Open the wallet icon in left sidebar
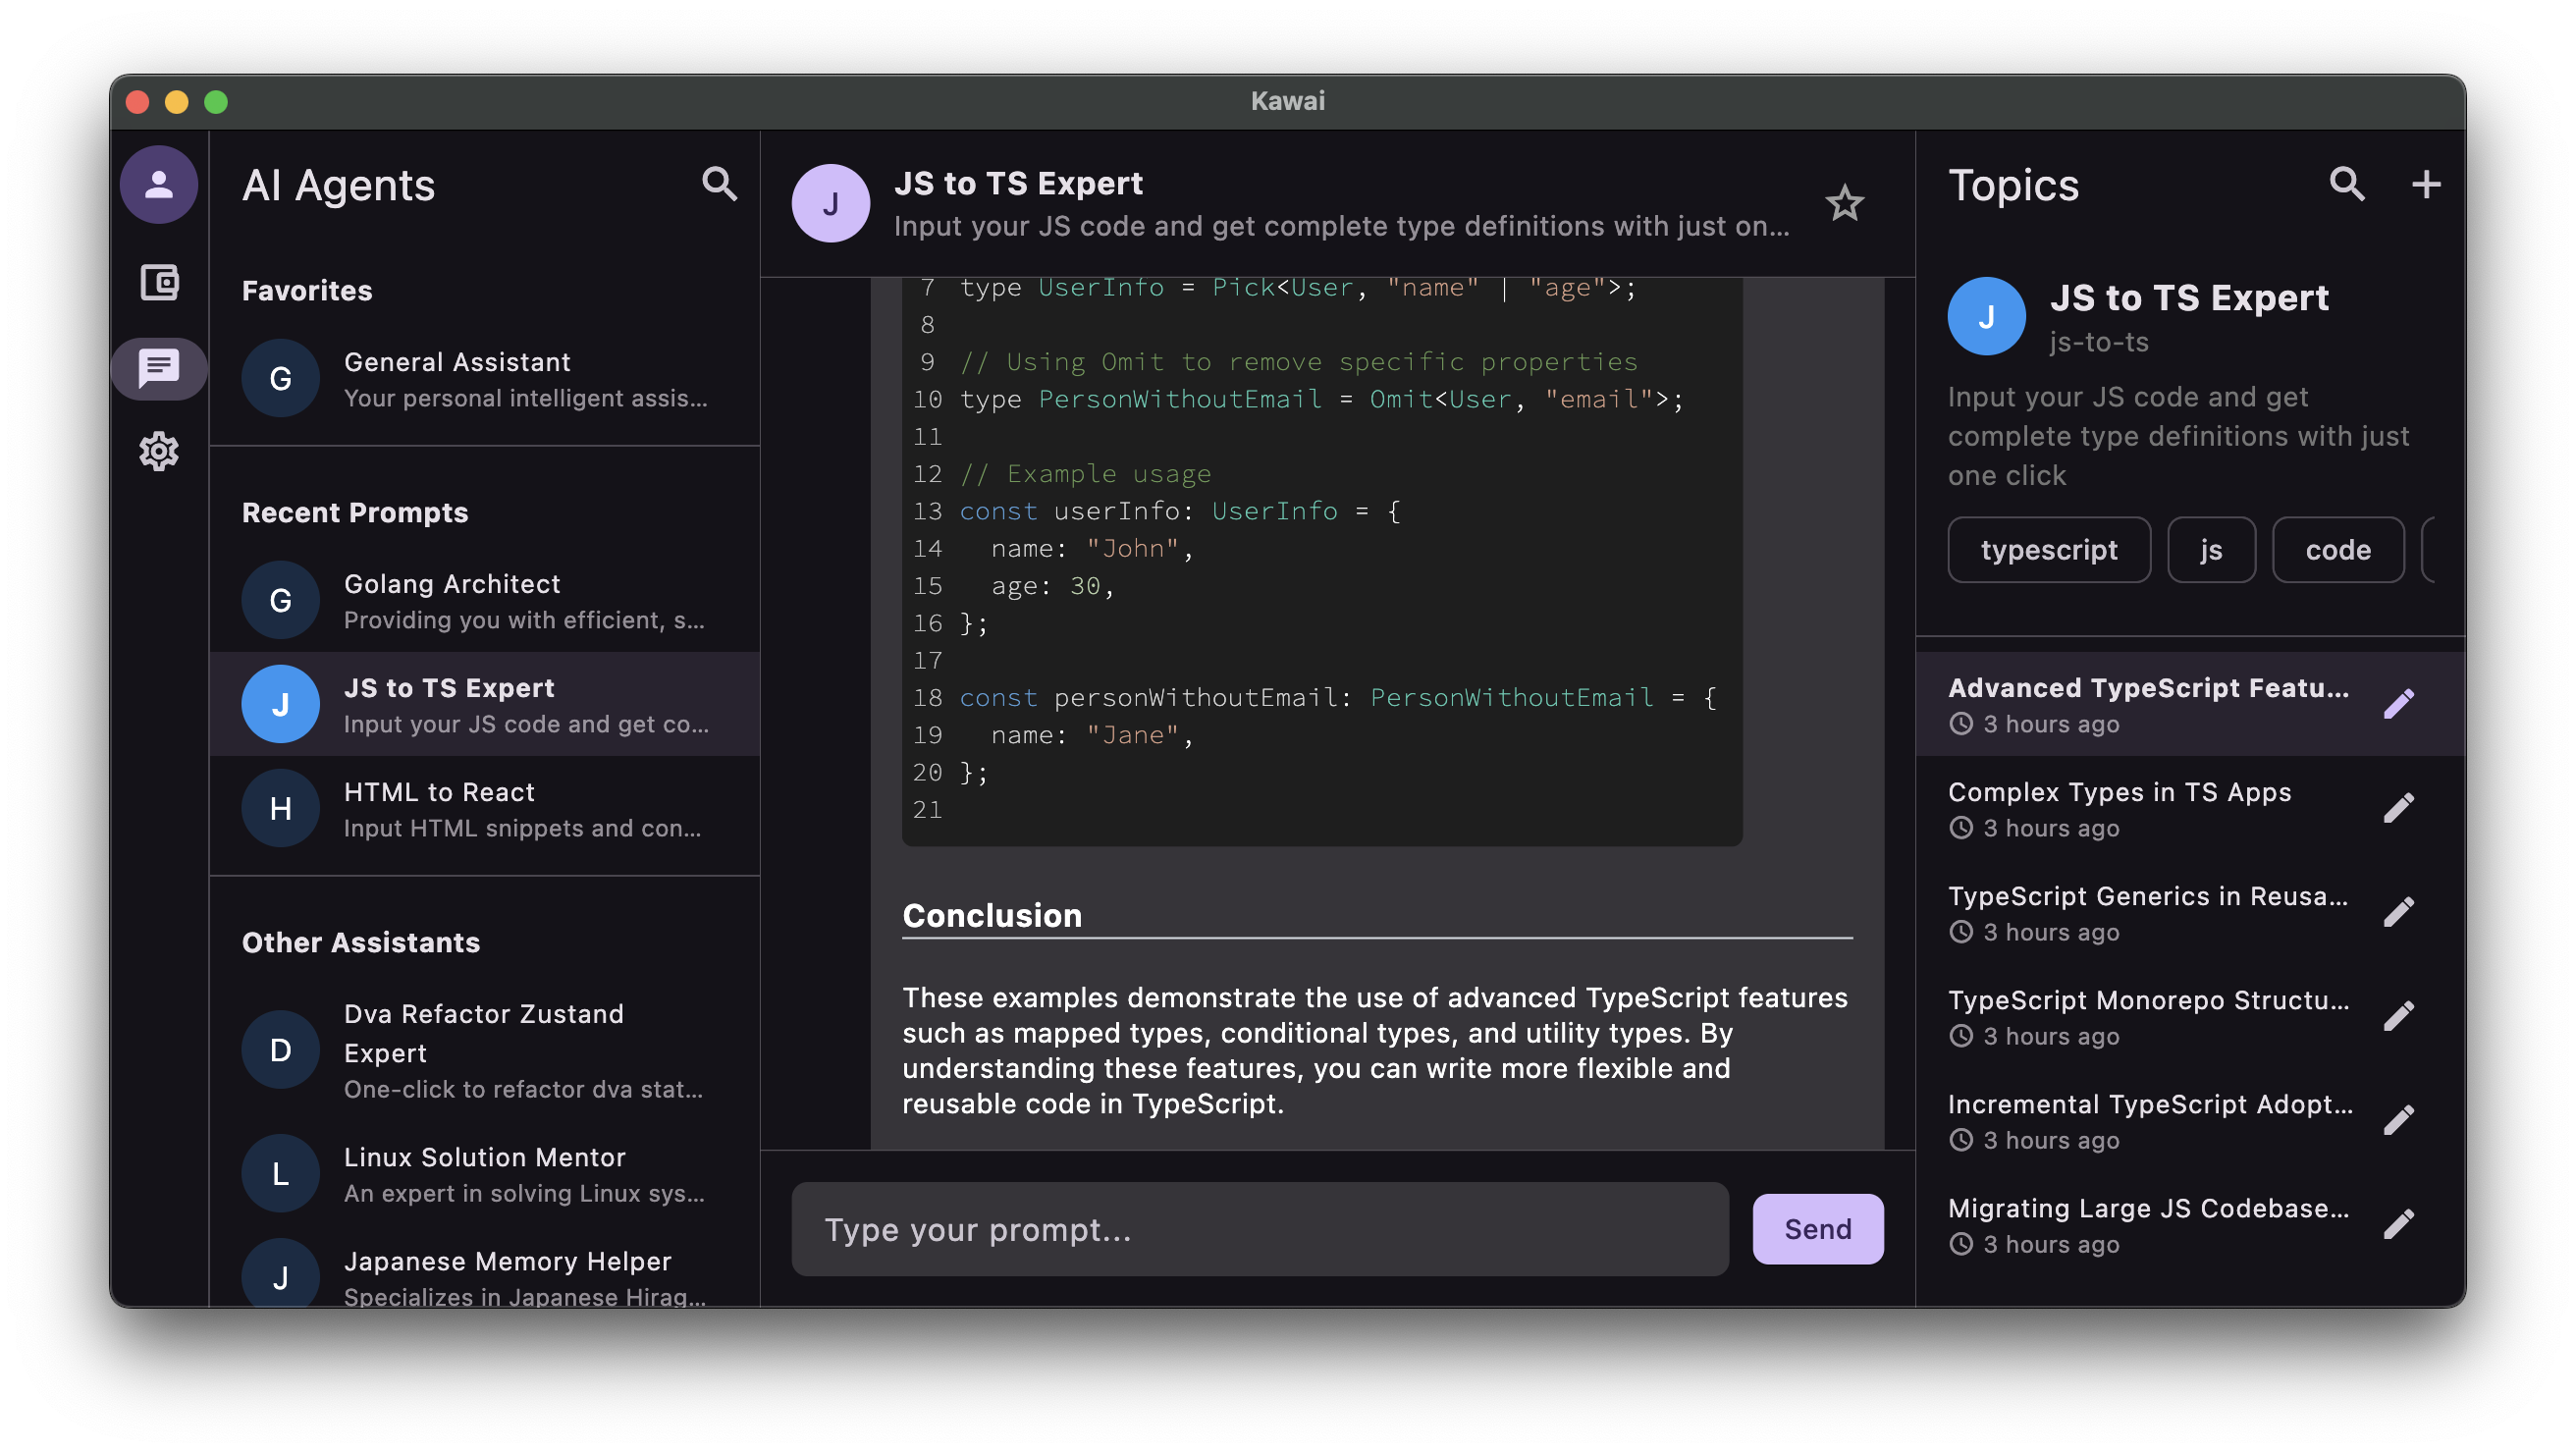Image resolution: width=2576 pixels, height=1453 pixels. click(158, 282)
